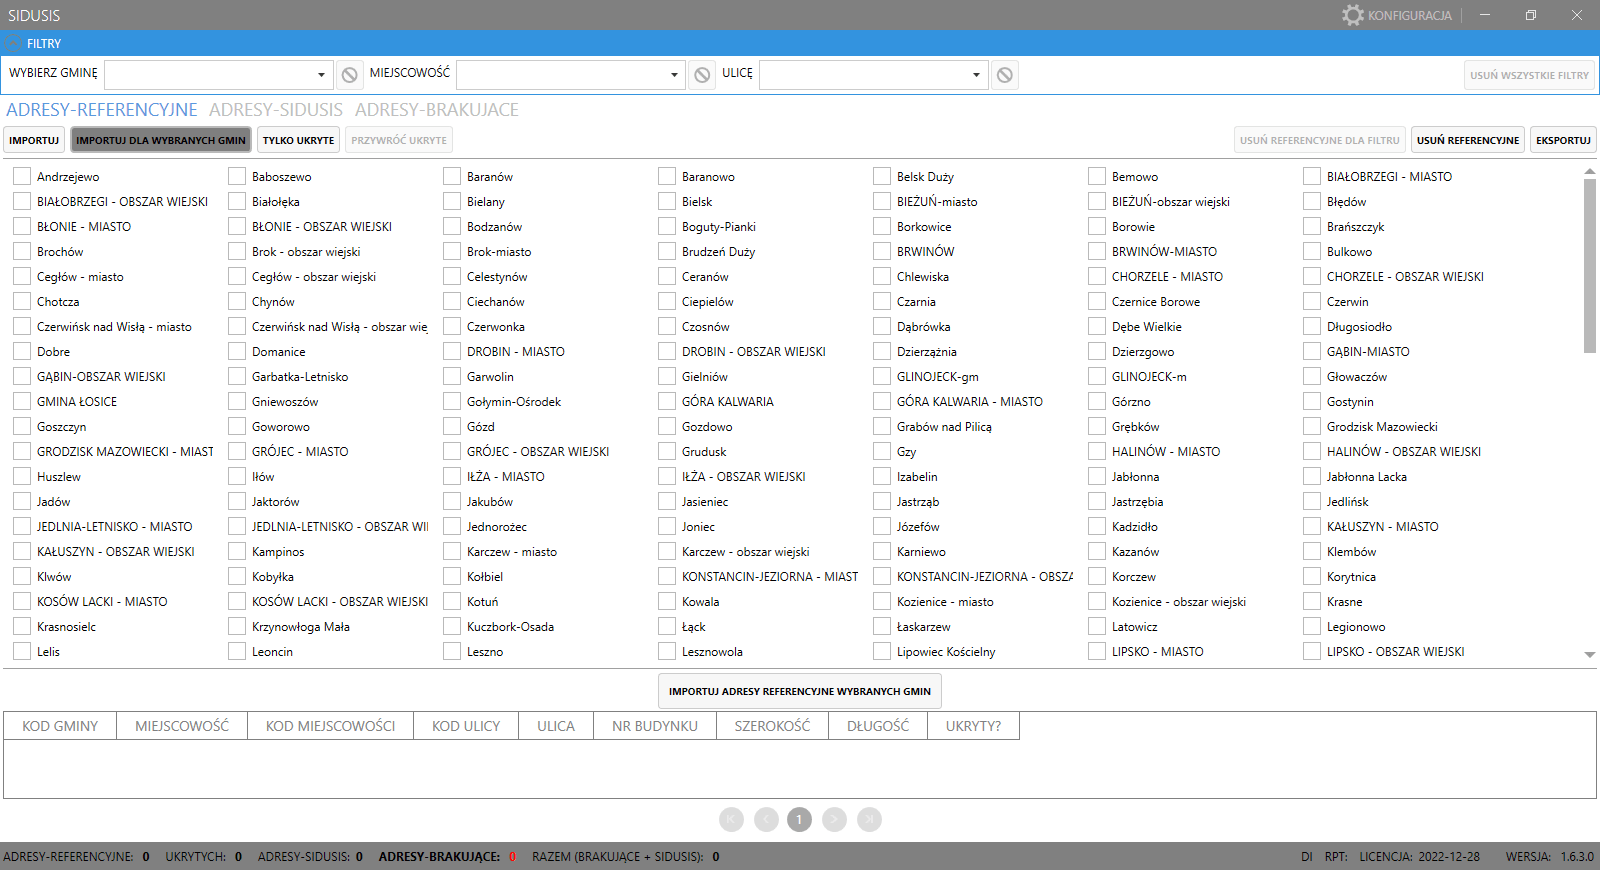The height and width of the screenshot is (870, 1600).
Task: Clear the Miejscowość filter icon
Action: point(702,75)
